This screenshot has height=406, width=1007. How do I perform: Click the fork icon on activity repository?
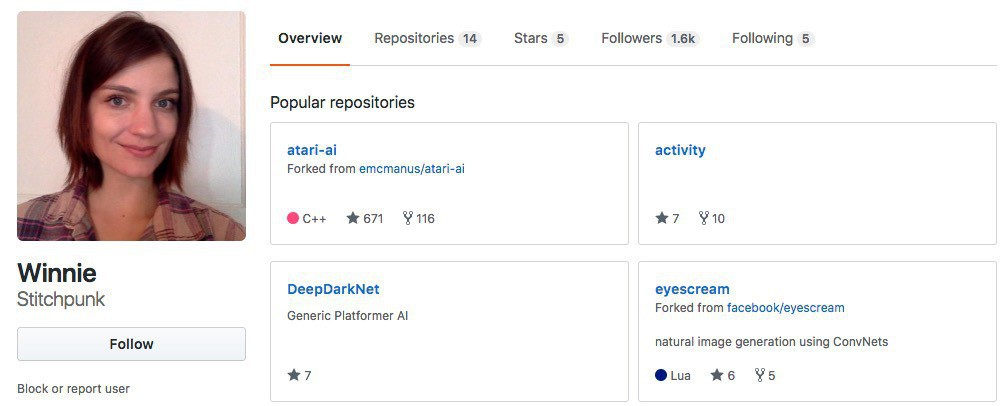pyautogui.click(x=704, y=218)
